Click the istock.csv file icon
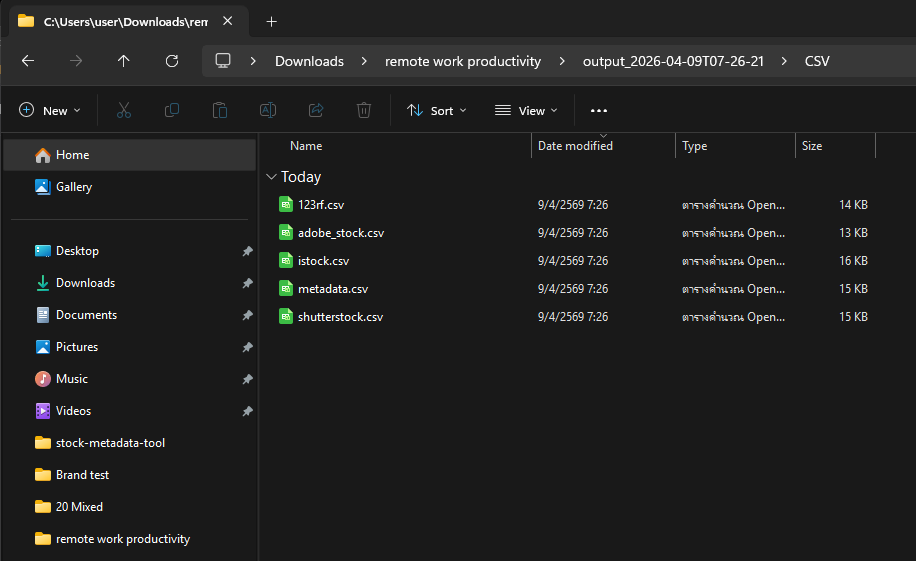Viewport: 916px width, 561px height. click(286, 261)
